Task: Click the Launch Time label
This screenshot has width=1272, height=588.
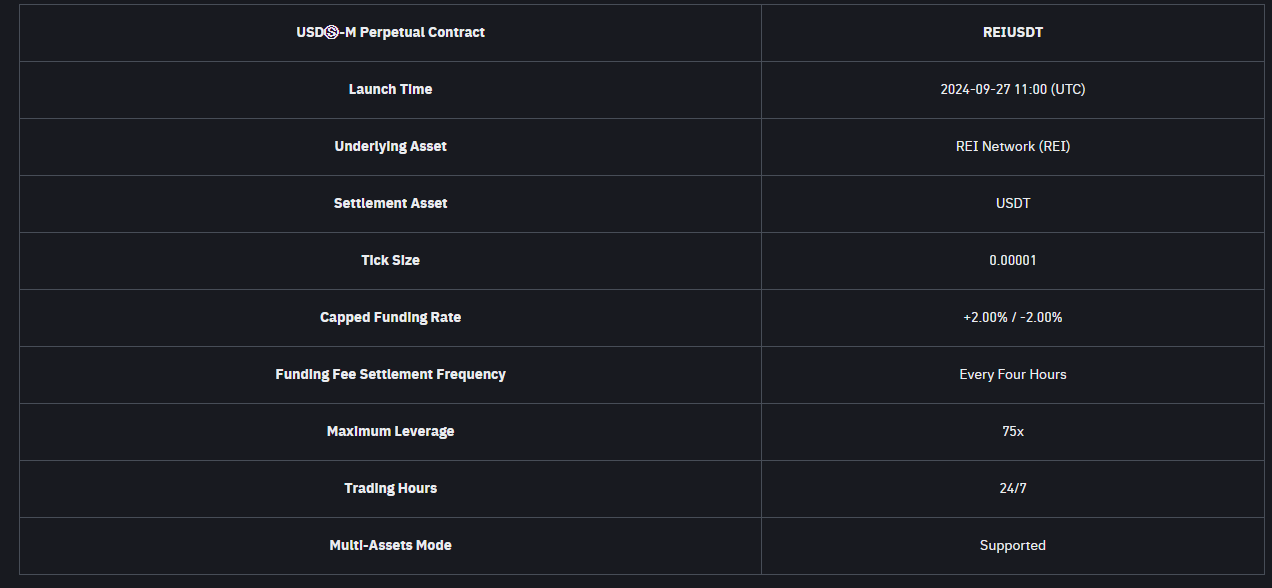Action: point(390,89)
